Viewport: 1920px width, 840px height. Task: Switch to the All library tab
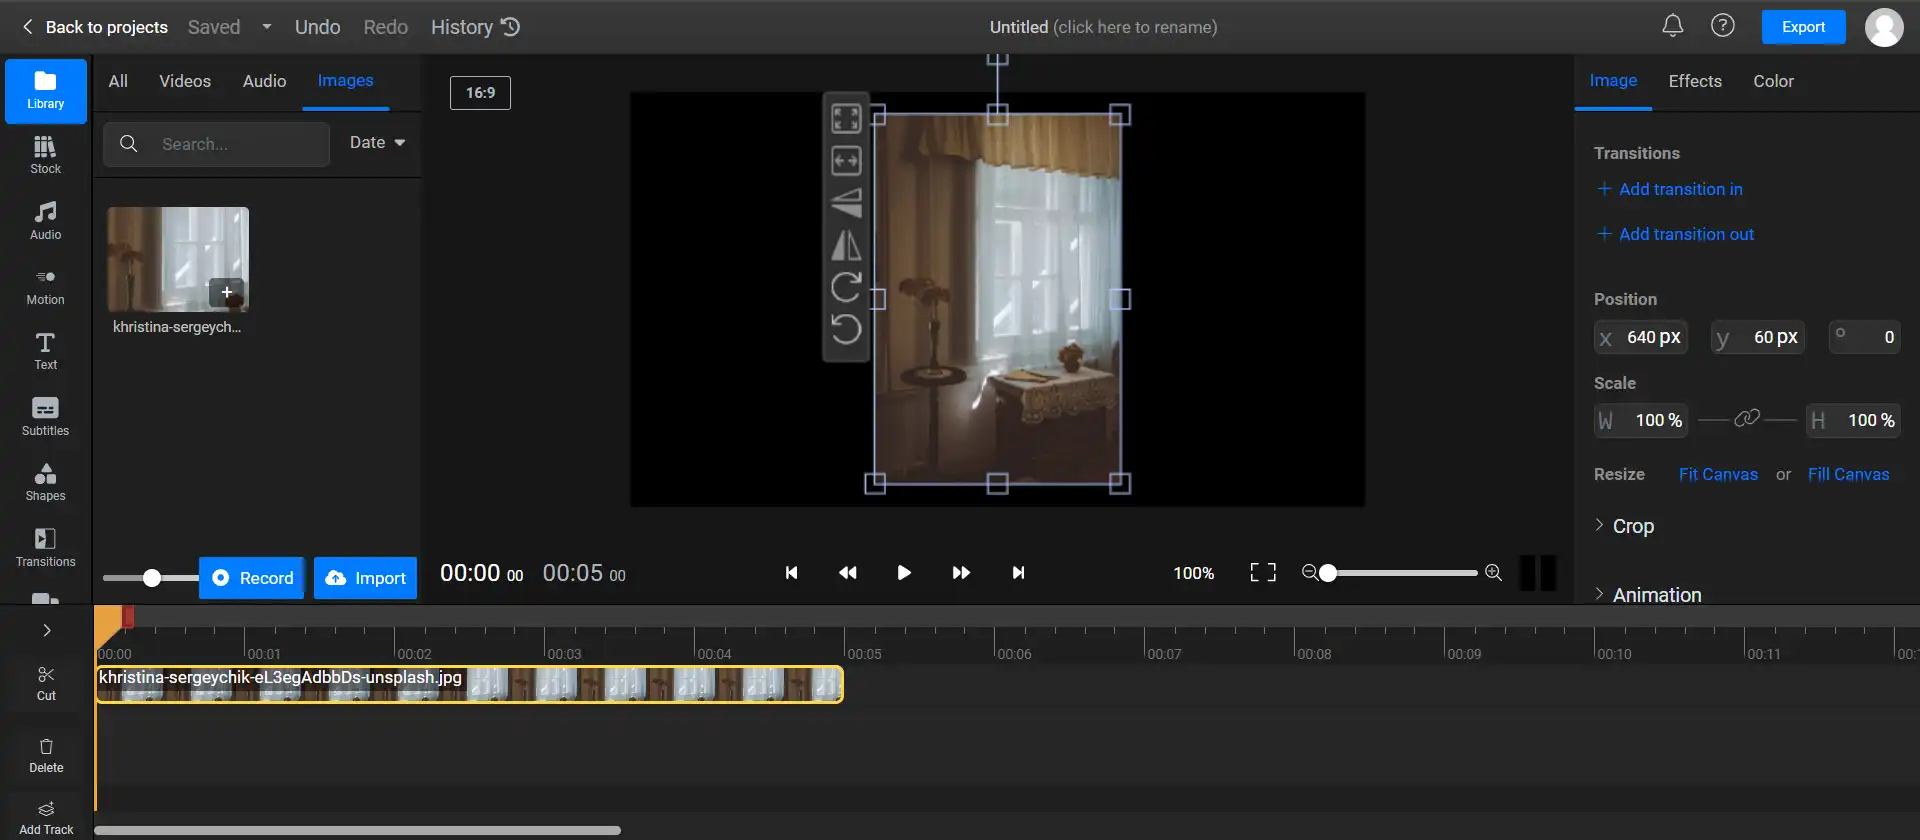coord(118,81)
